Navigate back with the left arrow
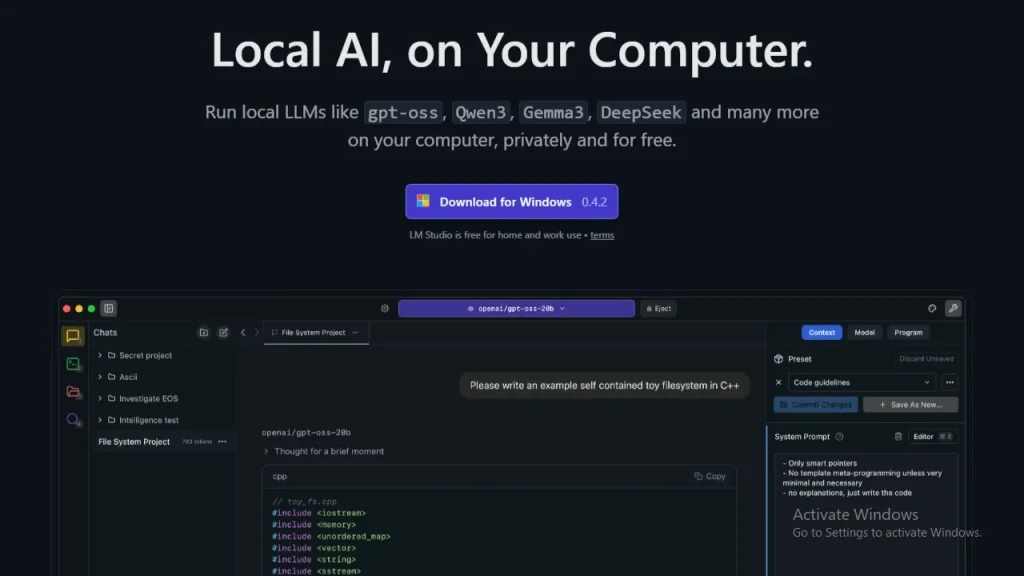 coord(243,332)
